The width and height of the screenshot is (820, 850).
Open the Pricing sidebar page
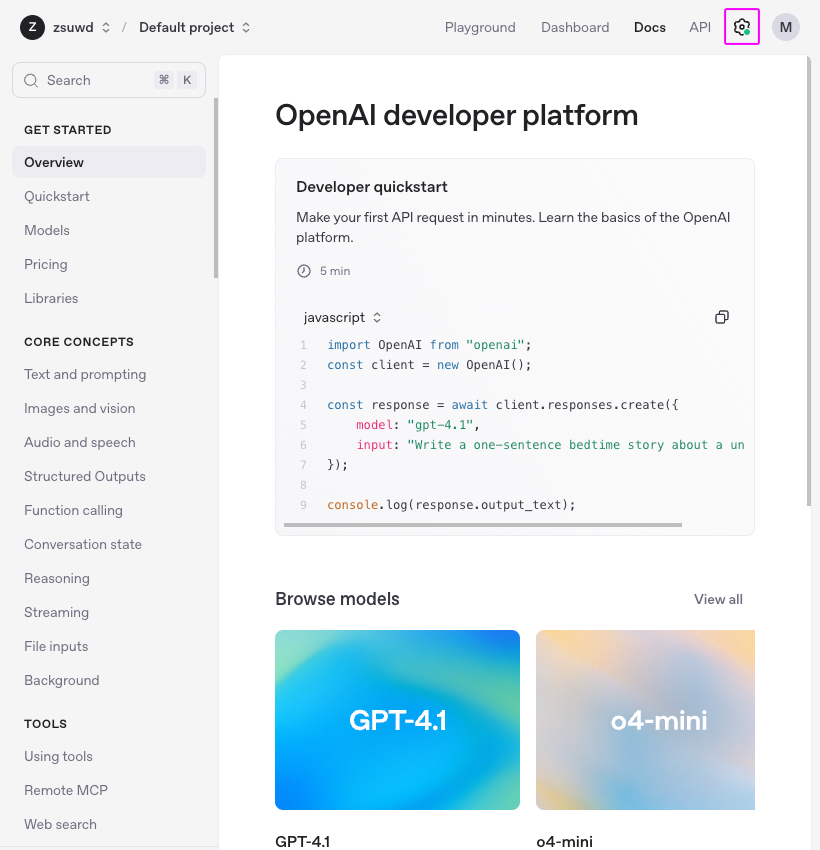pyautogui.click(x=46, y=264)
